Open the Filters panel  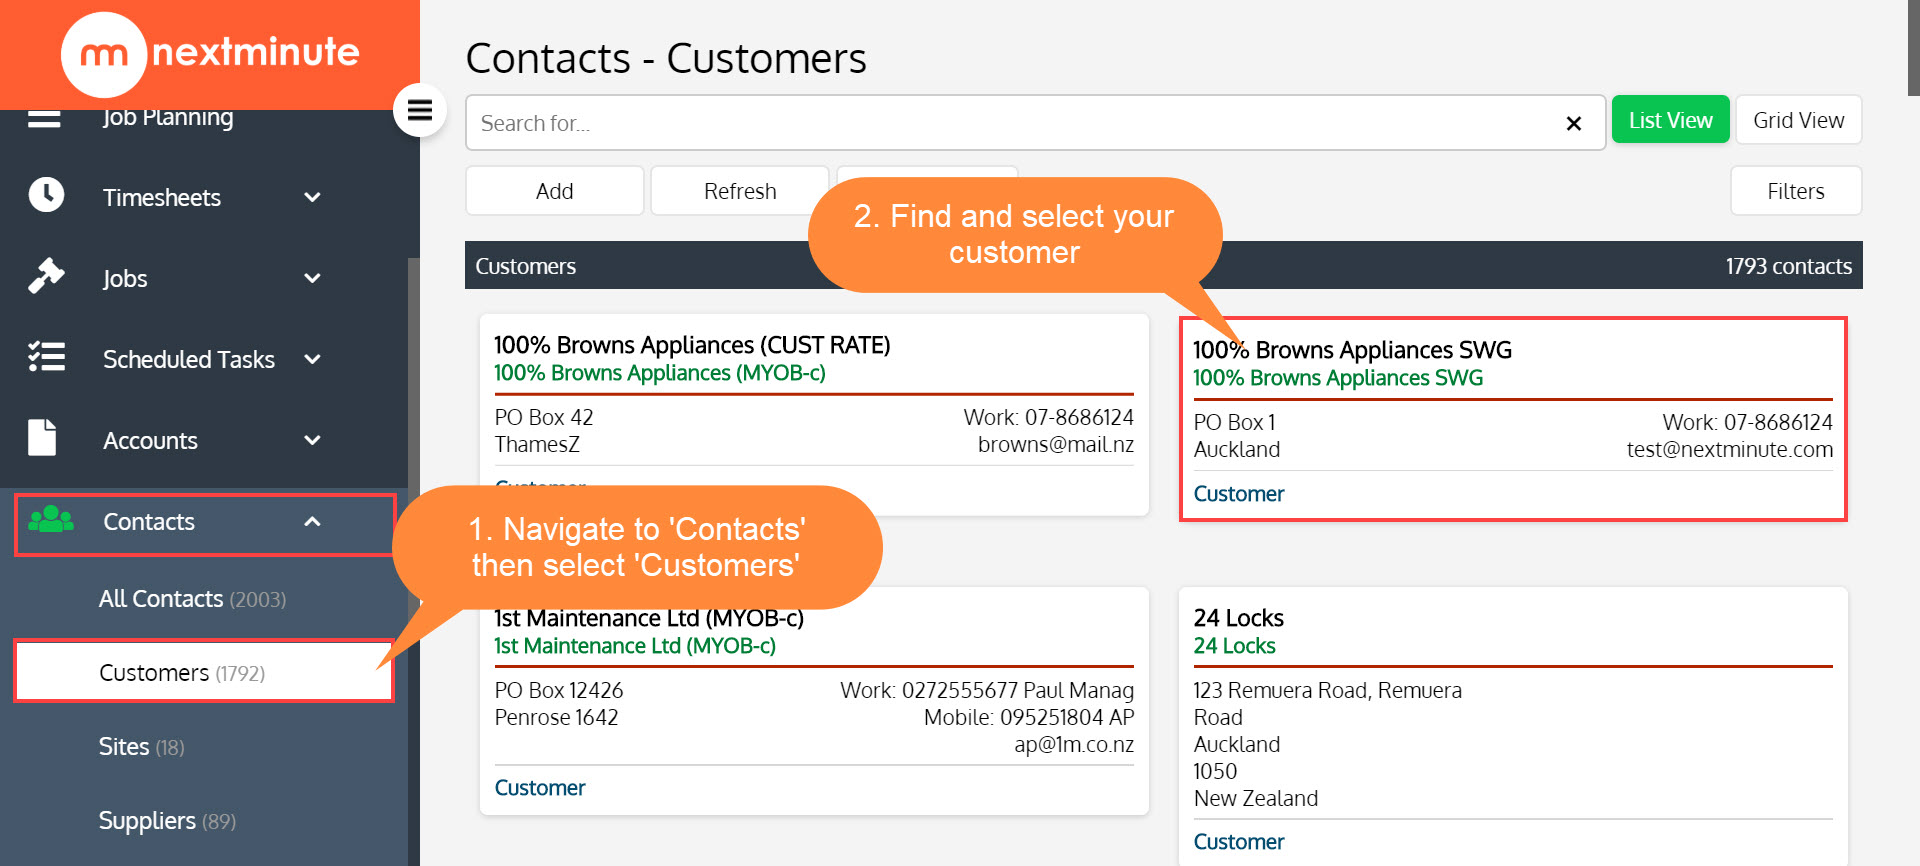pyautogui.click(x=1796, y=191)
